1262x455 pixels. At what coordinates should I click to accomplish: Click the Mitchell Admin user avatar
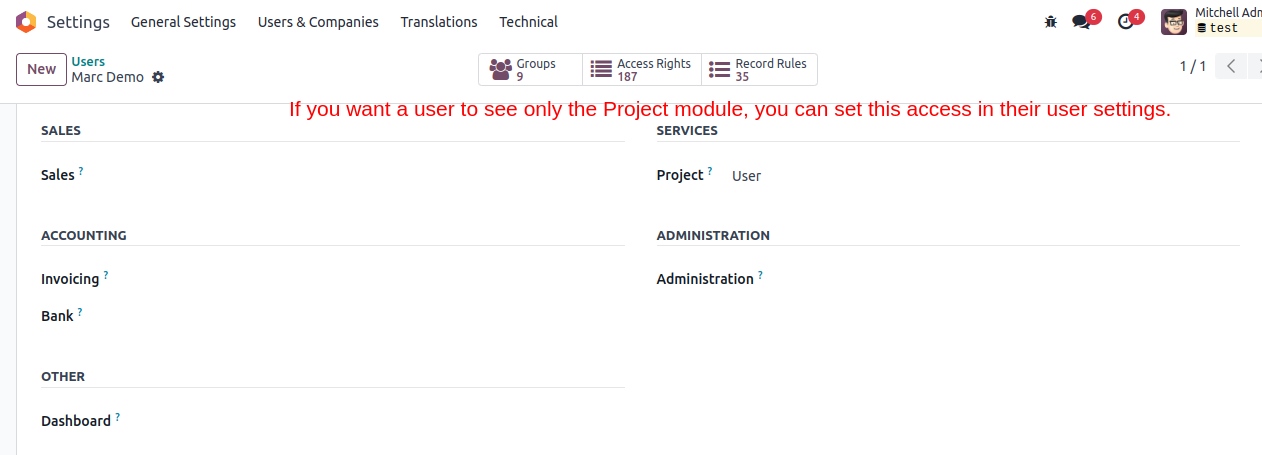click(1174, 22)
